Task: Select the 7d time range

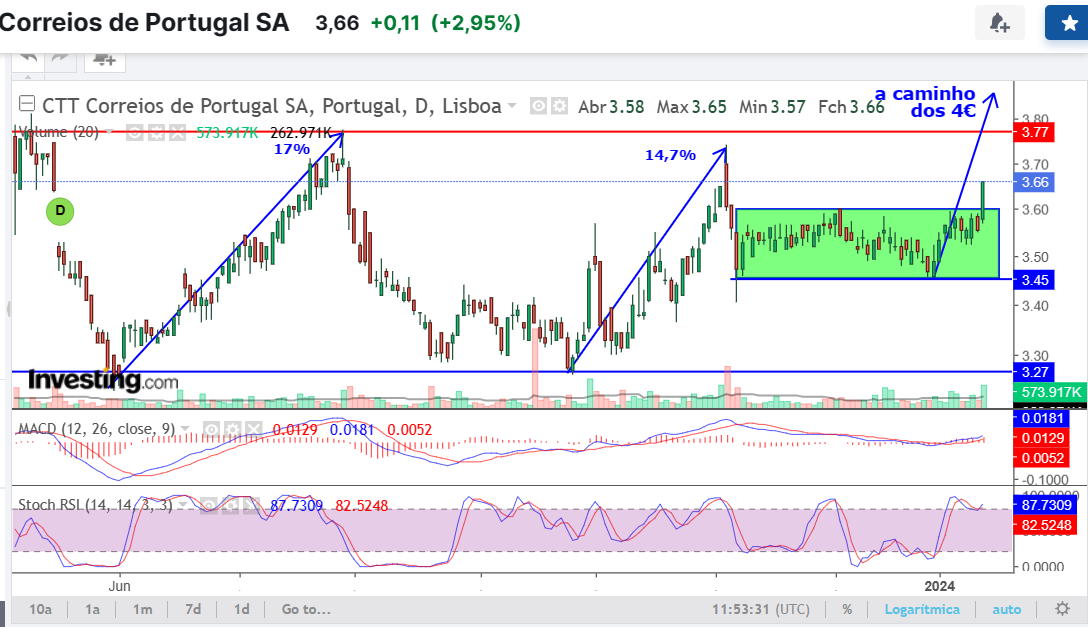Action: tap(193, 609)
